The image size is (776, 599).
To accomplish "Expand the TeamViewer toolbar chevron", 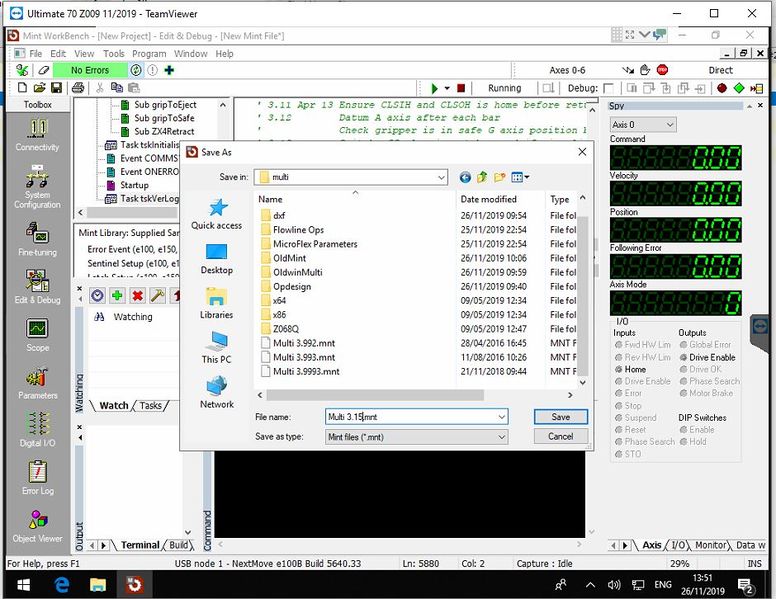I will [x=644, y=34].
